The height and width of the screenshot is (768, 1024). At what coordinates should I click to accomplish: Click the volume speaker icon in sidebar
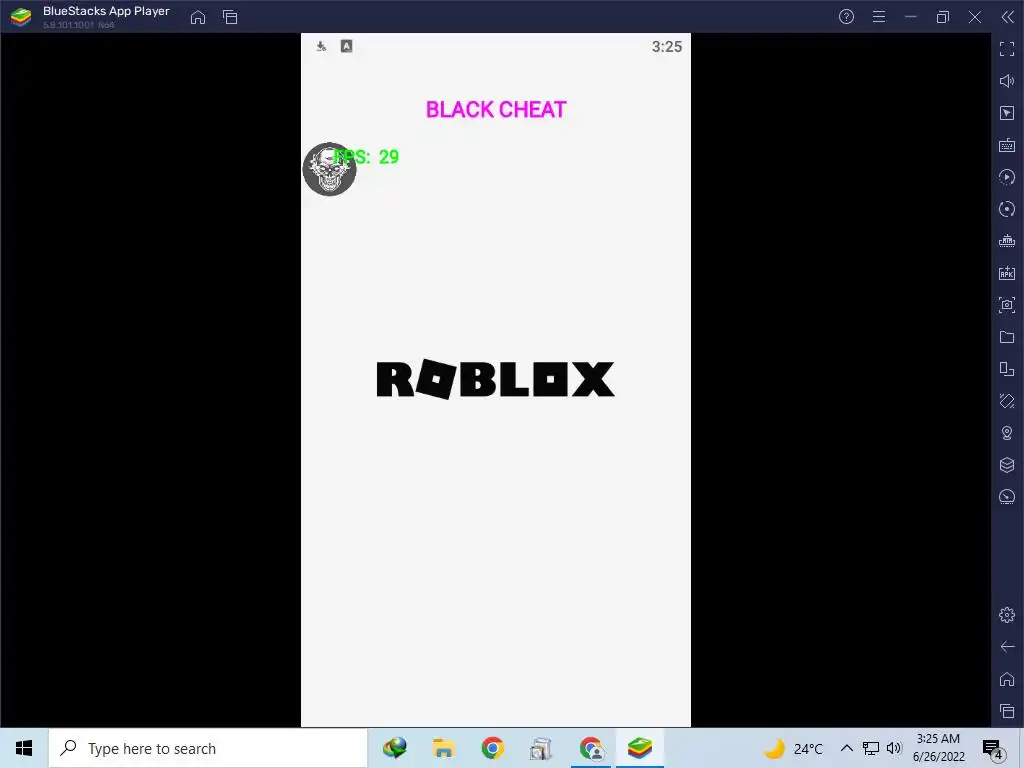1007,81
